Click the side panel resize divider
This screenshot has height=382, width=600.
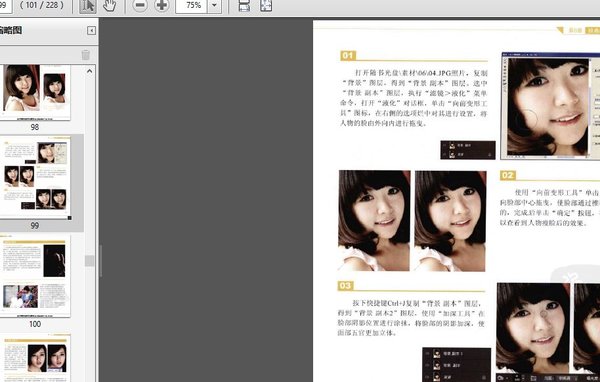(x=101, y=260)
